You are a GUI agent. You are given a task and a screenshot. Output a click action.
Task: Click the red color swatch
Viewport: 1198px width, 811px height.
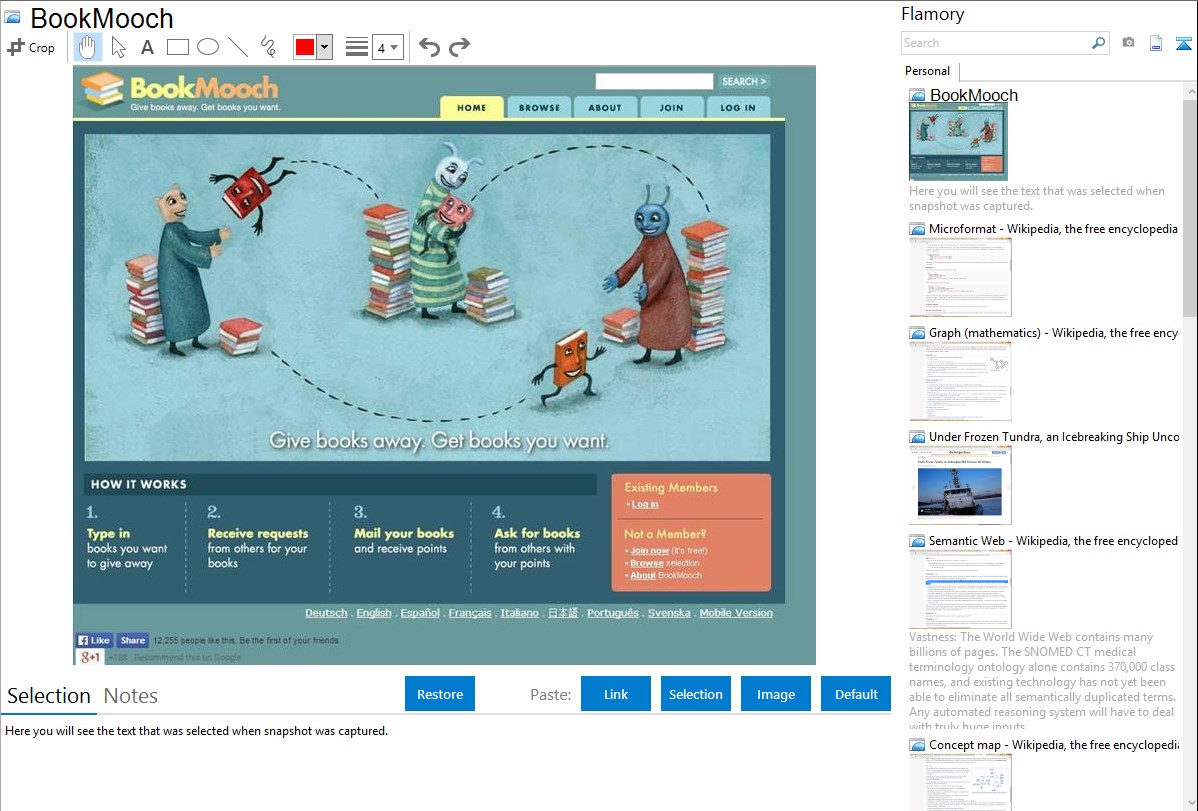pyautogui.click(x=305, y=47)
